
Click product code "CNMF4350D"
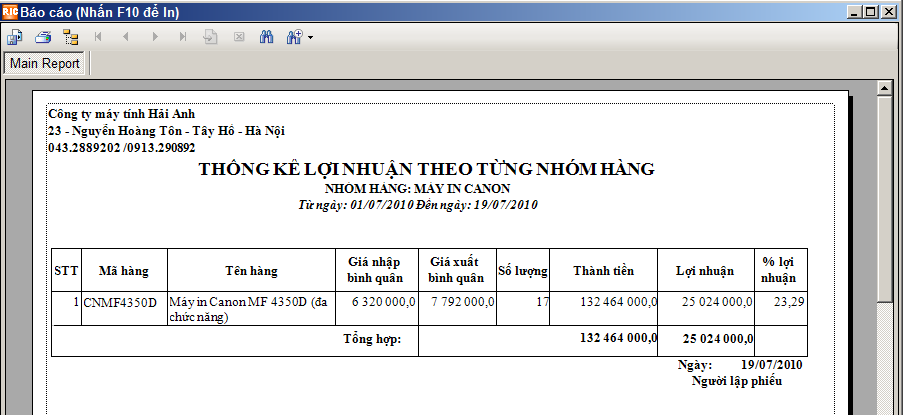click(x=120, y=302)
